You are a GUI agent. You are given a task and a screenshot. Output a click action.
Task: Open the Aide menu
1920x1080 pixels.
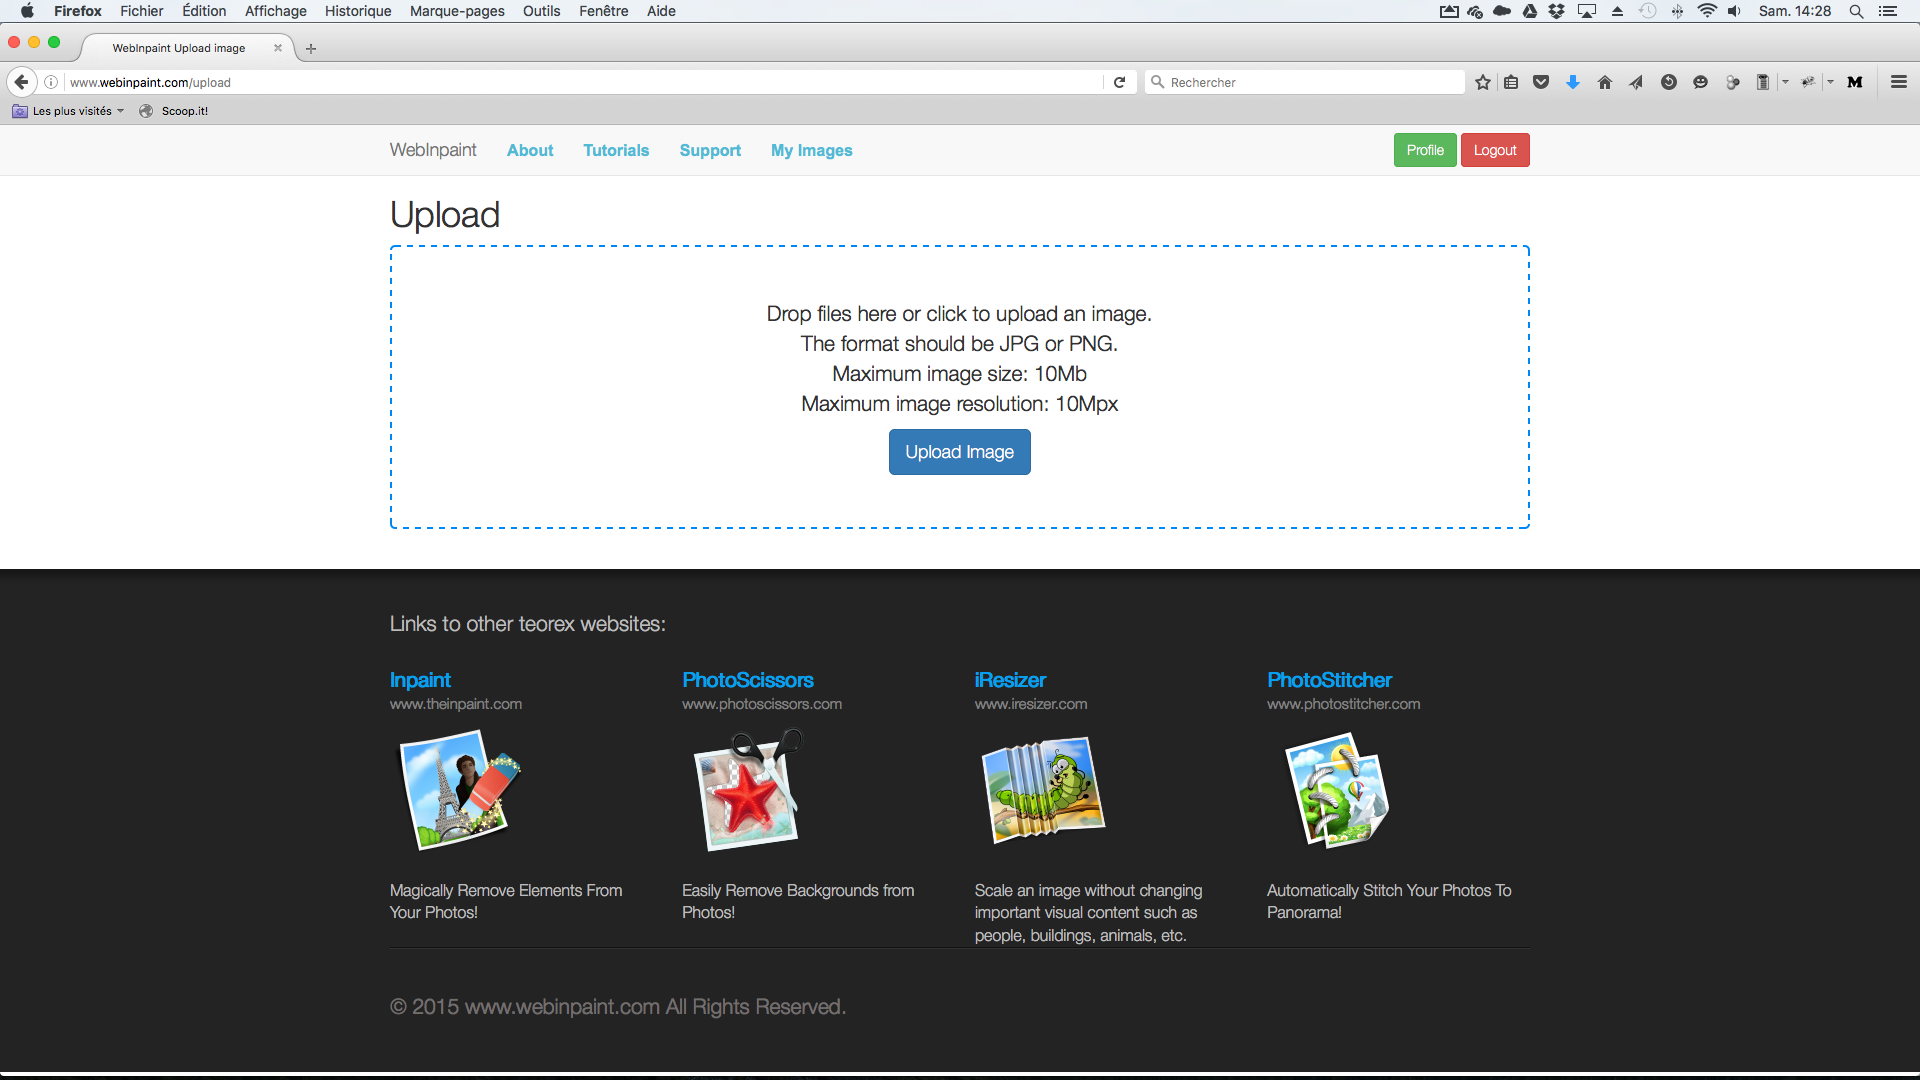661,11
